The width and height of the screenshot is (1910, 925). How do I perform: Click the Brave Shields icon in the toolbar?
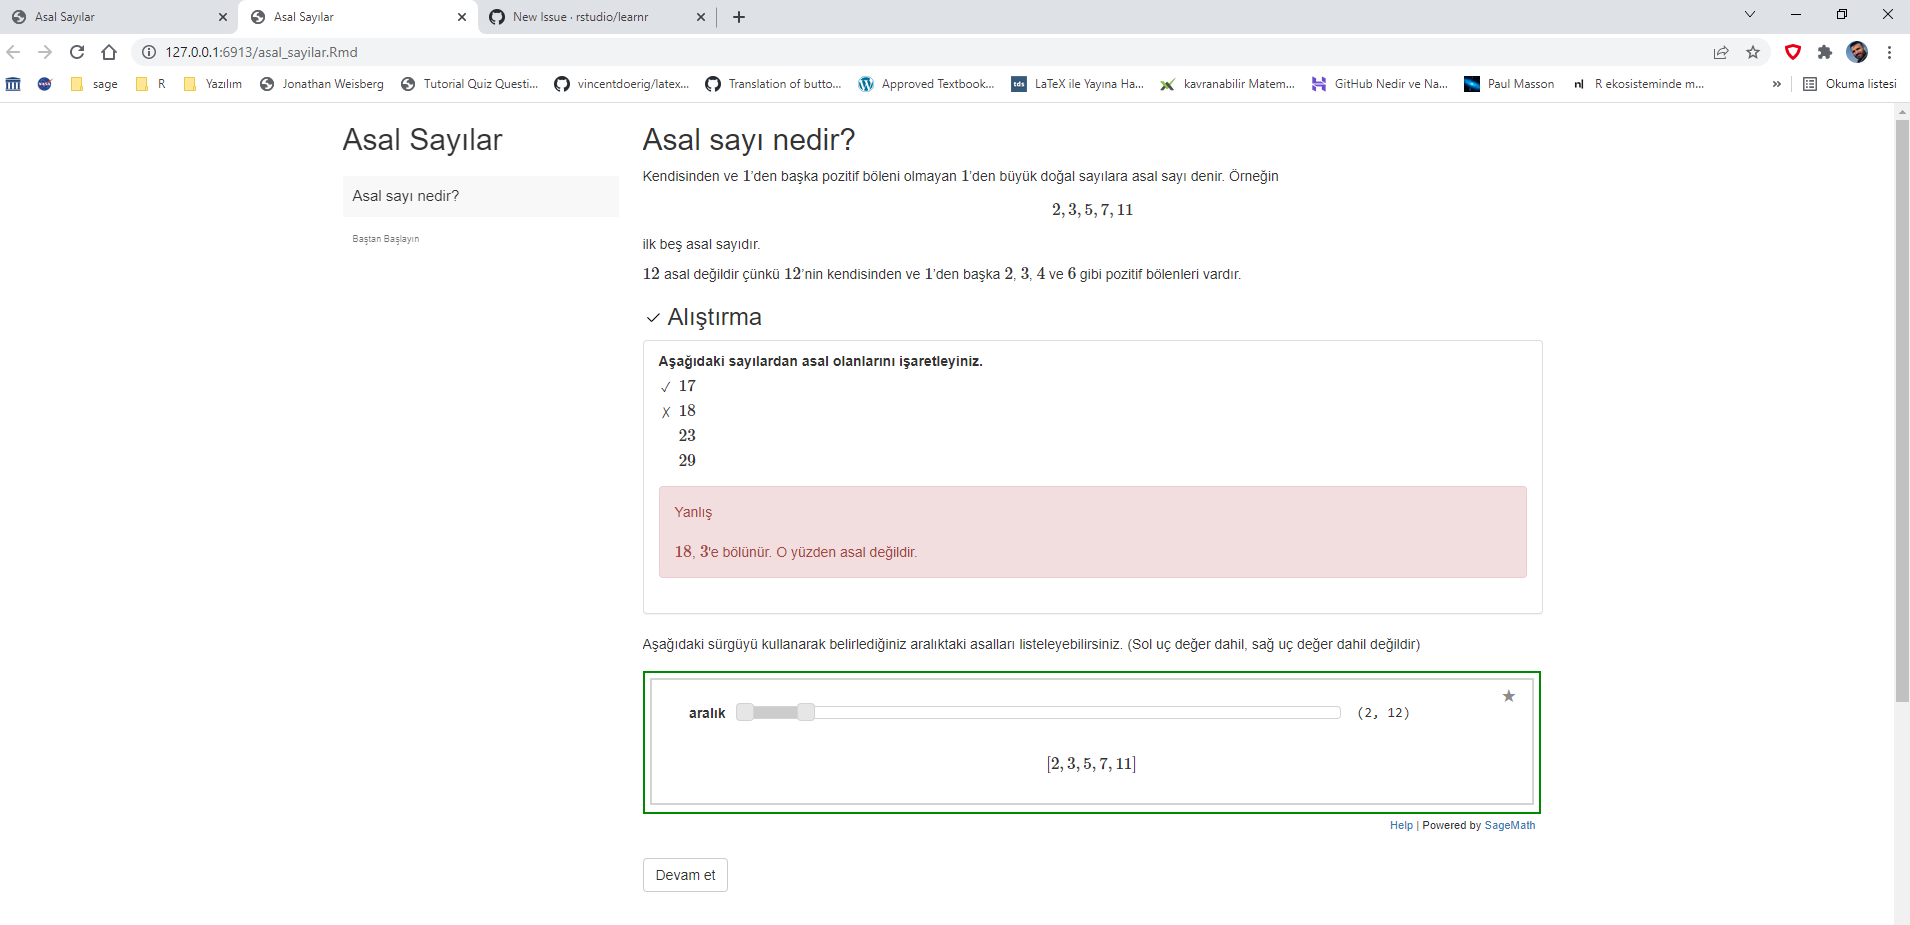click(x=1791, y=52)
